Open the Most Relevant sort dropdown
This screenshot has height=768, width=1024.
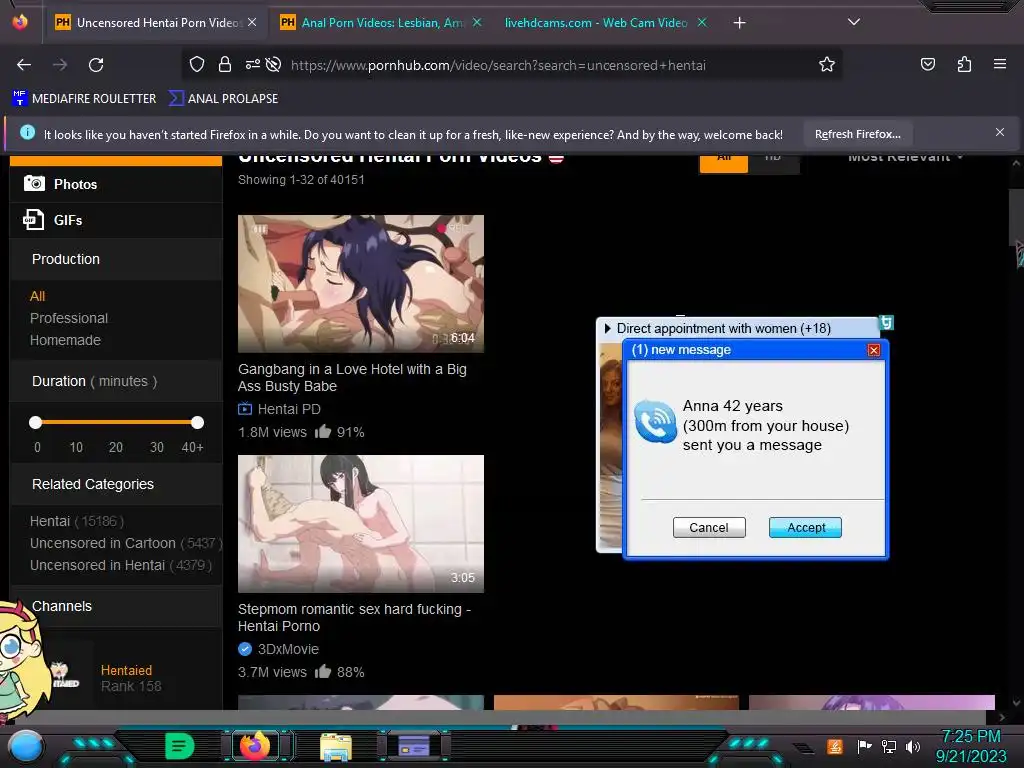click(x=905, y=159)
